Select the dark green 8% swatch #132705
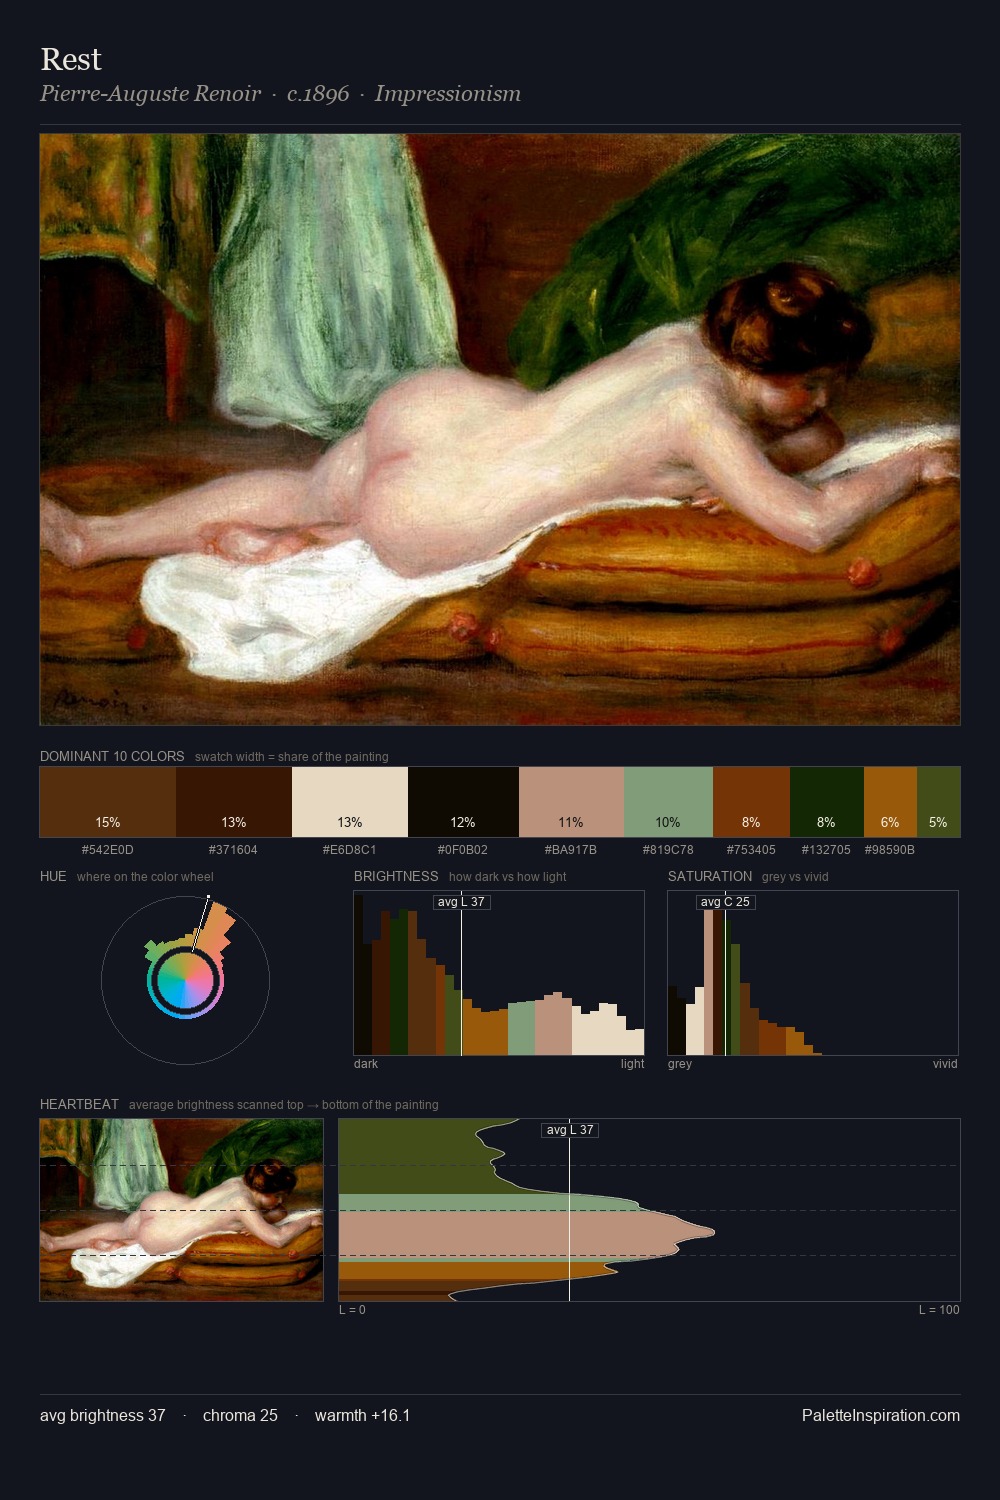Image resolution: width=1000 pixels, height=1500 pixels. [x=826, y=801]
